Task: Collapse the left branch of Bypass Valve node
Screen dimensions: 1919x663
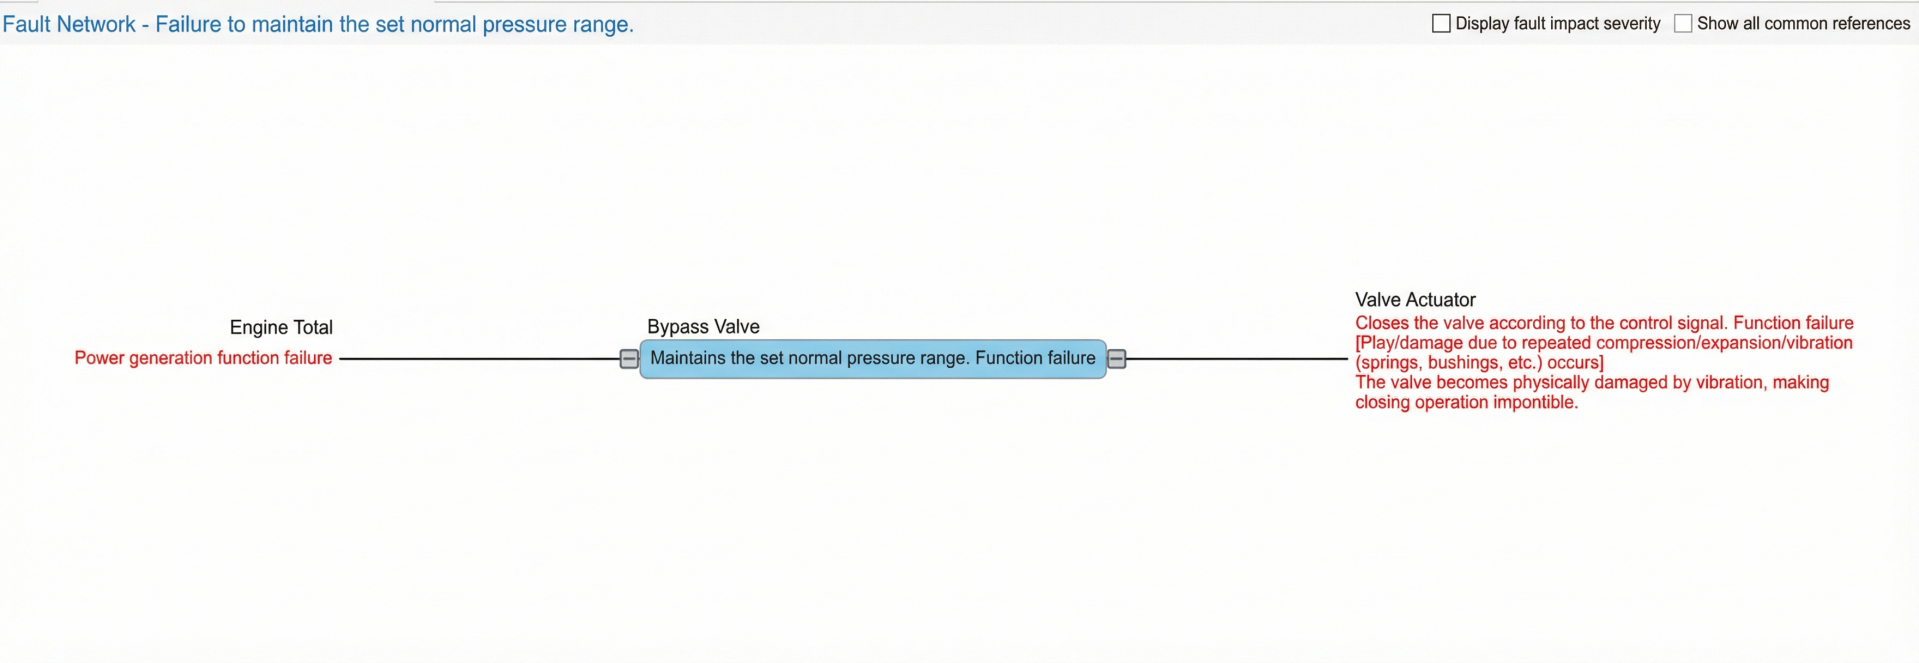Action: tap(629, 359)
